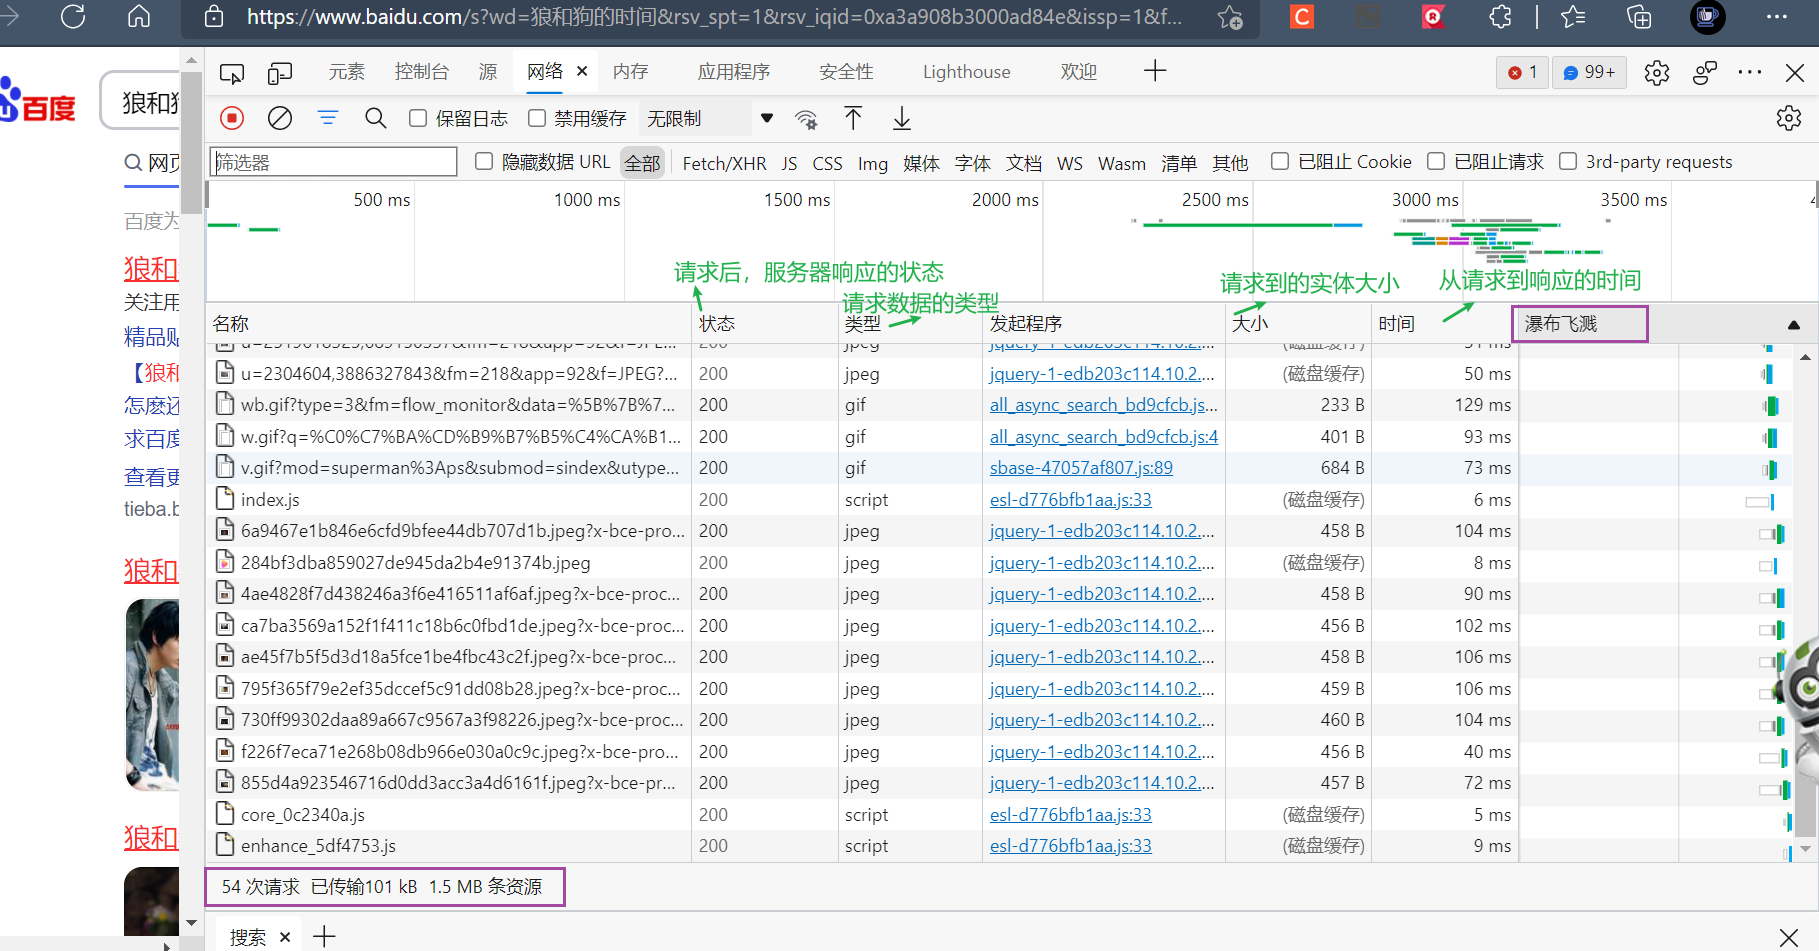1819x951 pixels.
Task: Open the throttling dropdown 无限制
Action: [x=709, y=118]
